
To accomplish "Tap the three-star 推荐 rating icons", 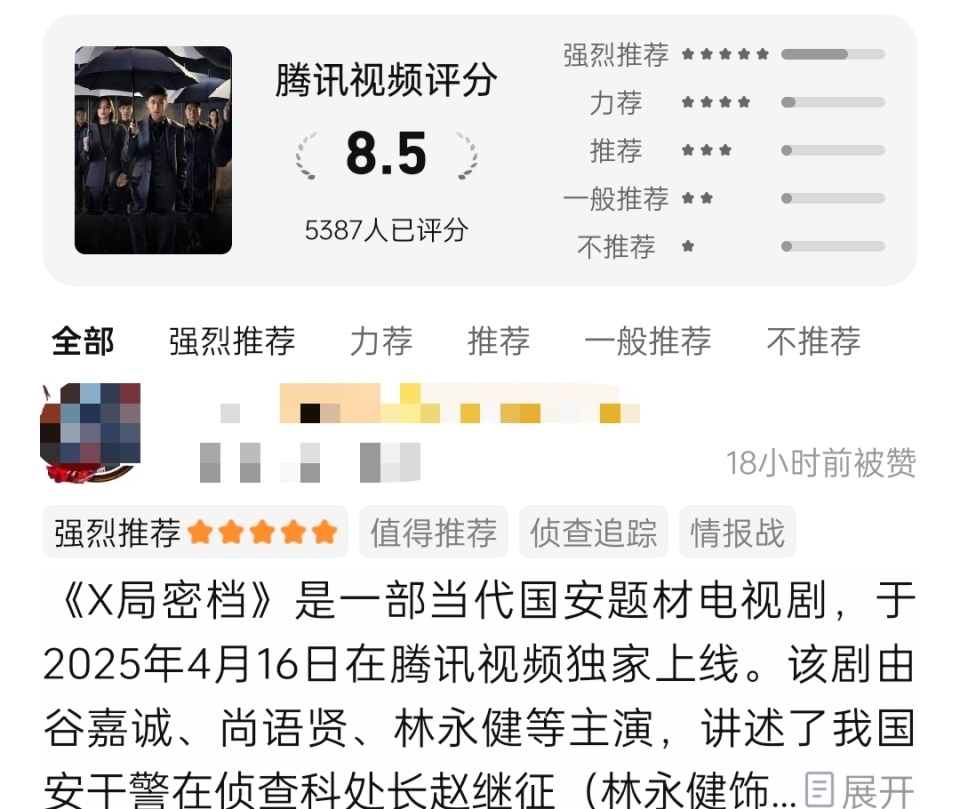I will pos(707,150).
